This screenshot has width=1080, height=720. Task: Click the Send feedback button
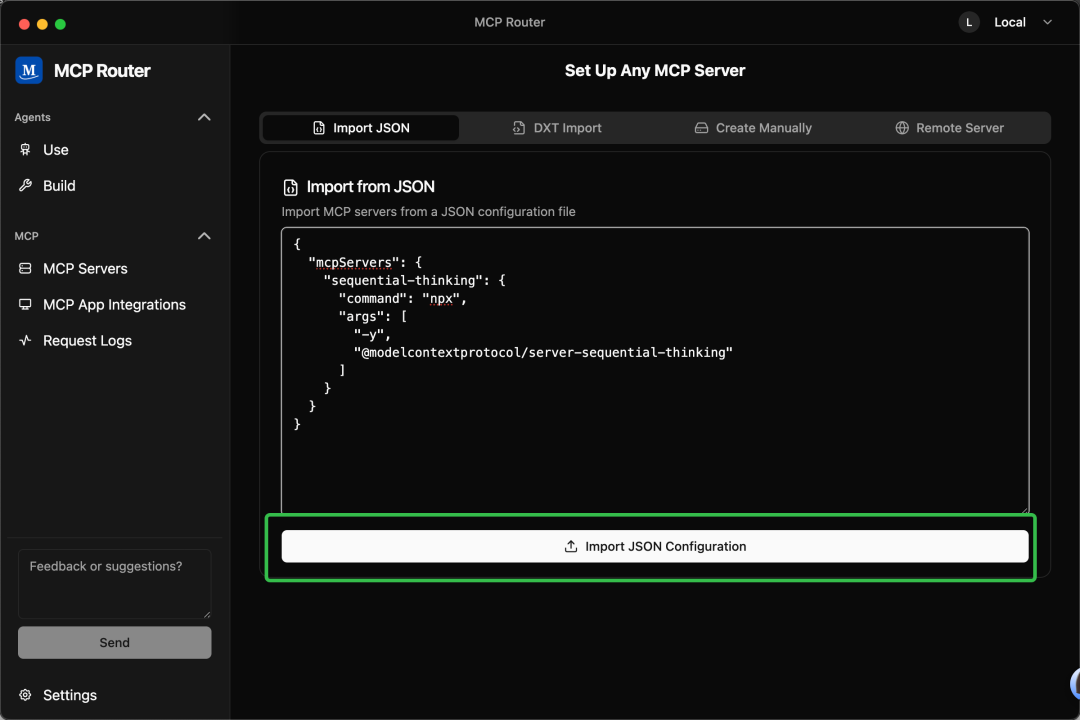point(114,643)
